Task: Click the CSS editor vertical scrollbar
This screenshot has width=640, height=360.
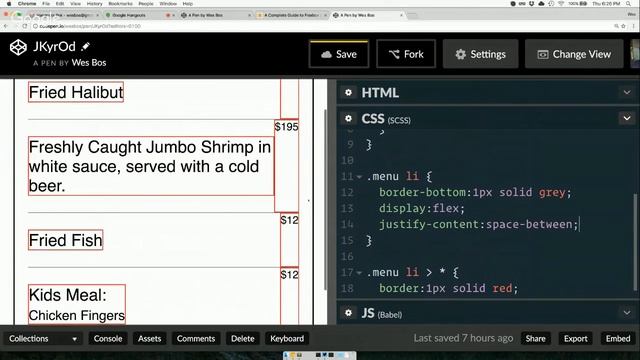Action: click(636, 241)
